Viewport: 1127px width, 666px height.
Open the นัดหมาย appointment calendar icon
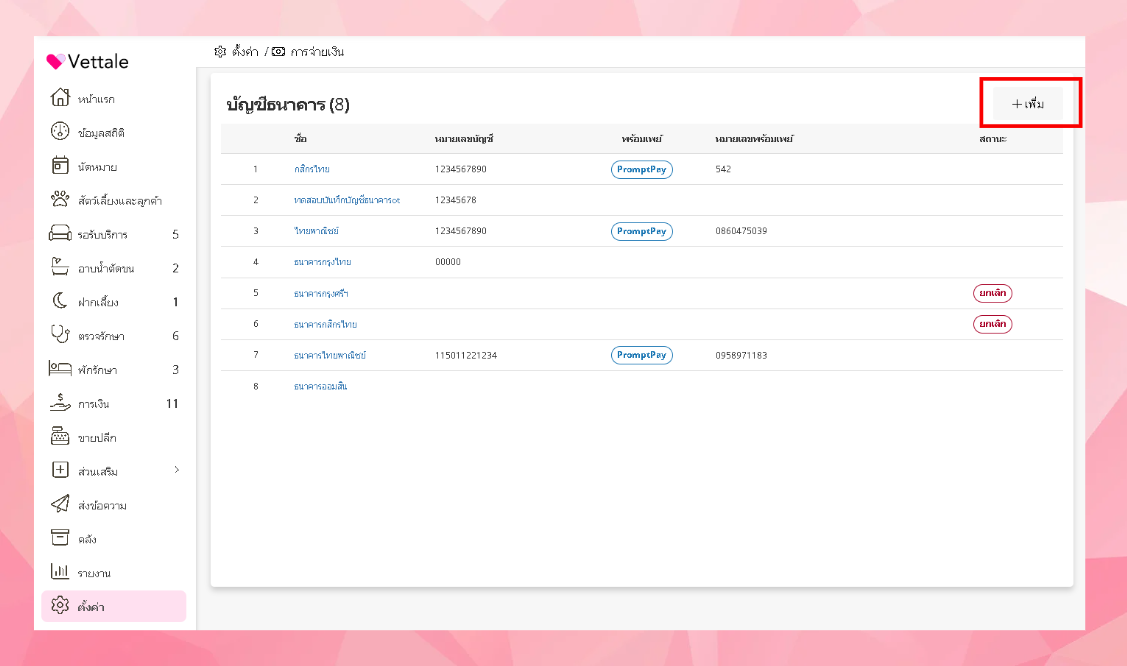click(60, 165)
